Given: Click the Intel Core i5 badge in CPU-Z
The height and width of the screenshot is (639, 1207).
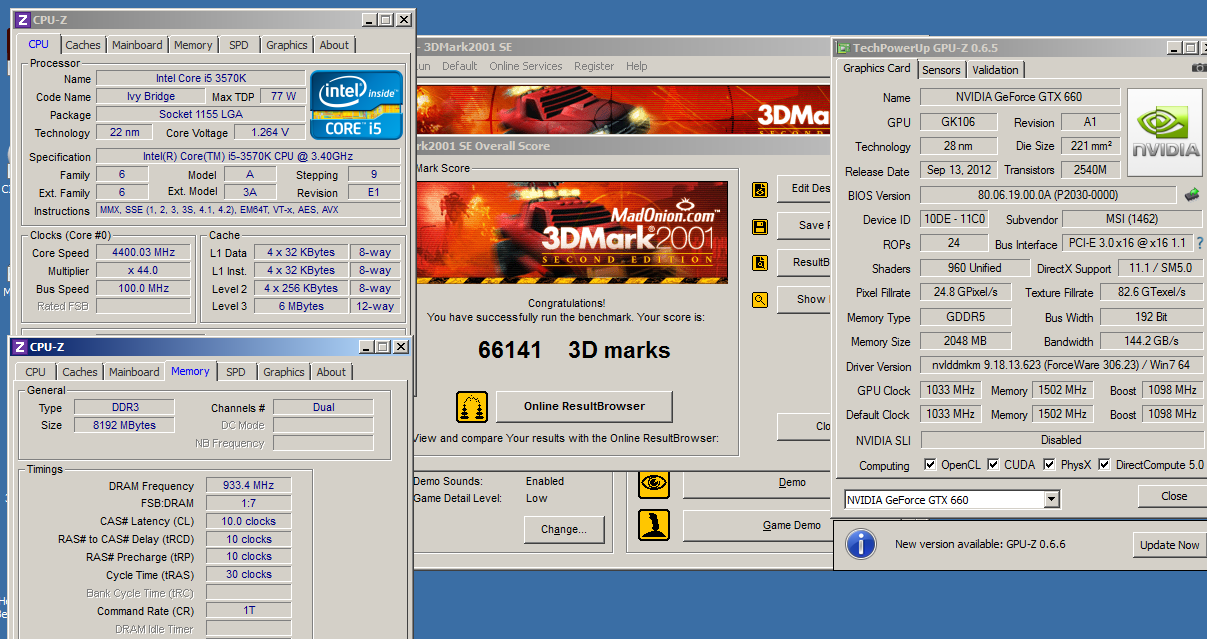Looking at the screenshot, I should pyautogui.click(x=356, y=104).
